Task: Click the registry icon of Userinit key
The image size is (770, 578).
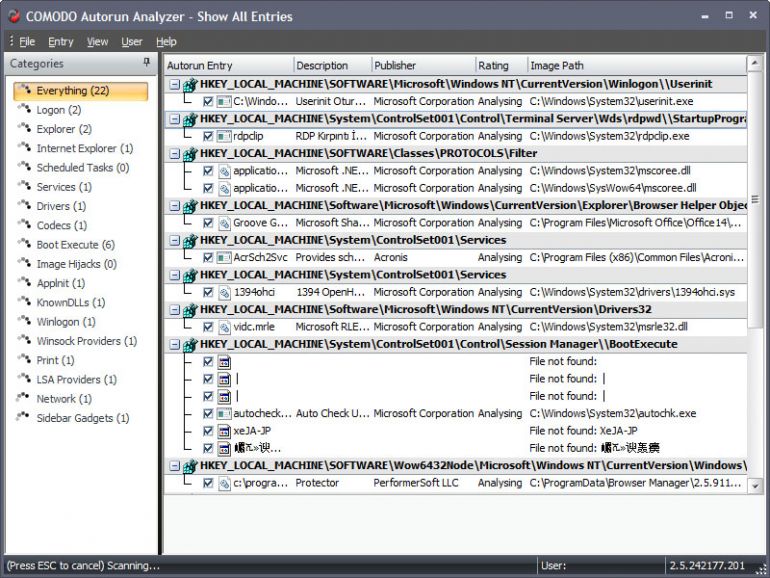Action: (x=189, y=84)
